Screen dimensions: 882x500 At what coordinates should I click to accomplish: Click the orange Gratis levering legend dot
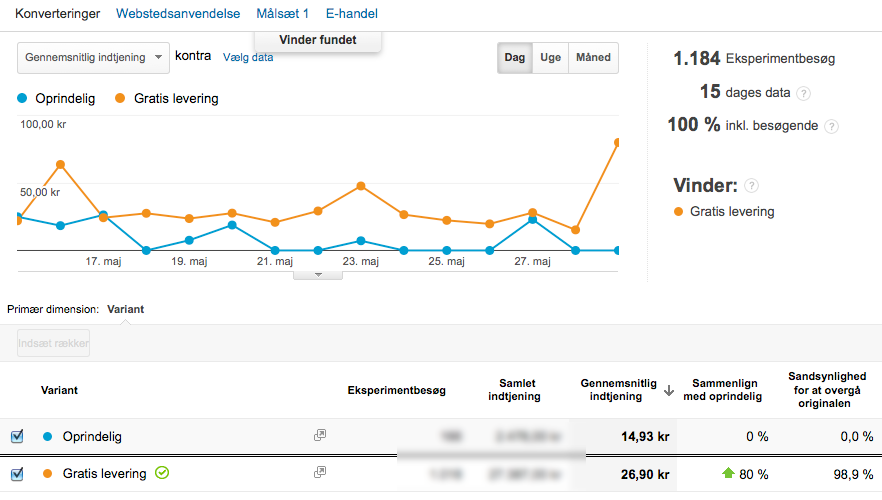(x=120, y=98)
